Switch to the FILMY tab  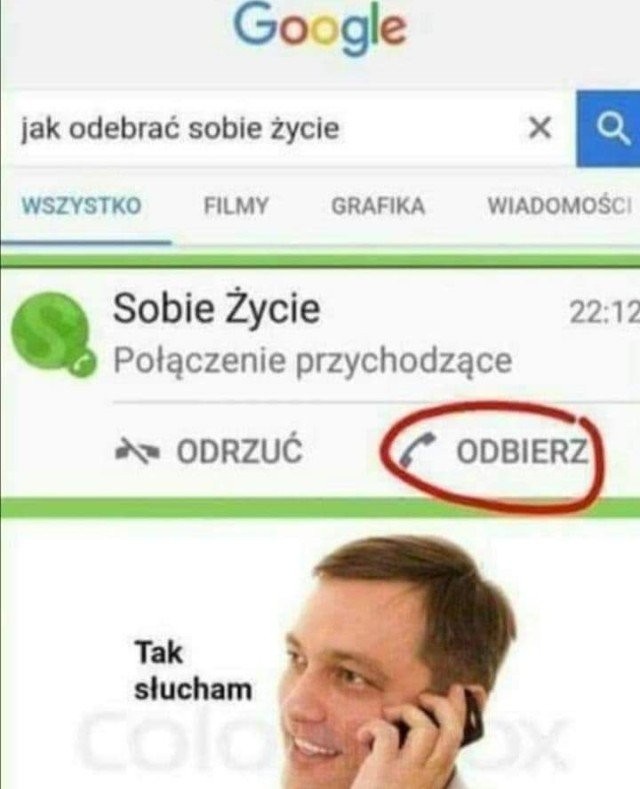tap(236, 206)
